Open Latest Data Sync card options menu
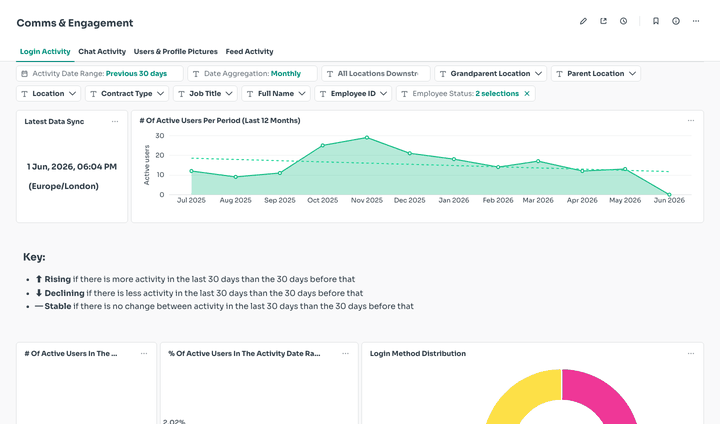 coord(115,122)
